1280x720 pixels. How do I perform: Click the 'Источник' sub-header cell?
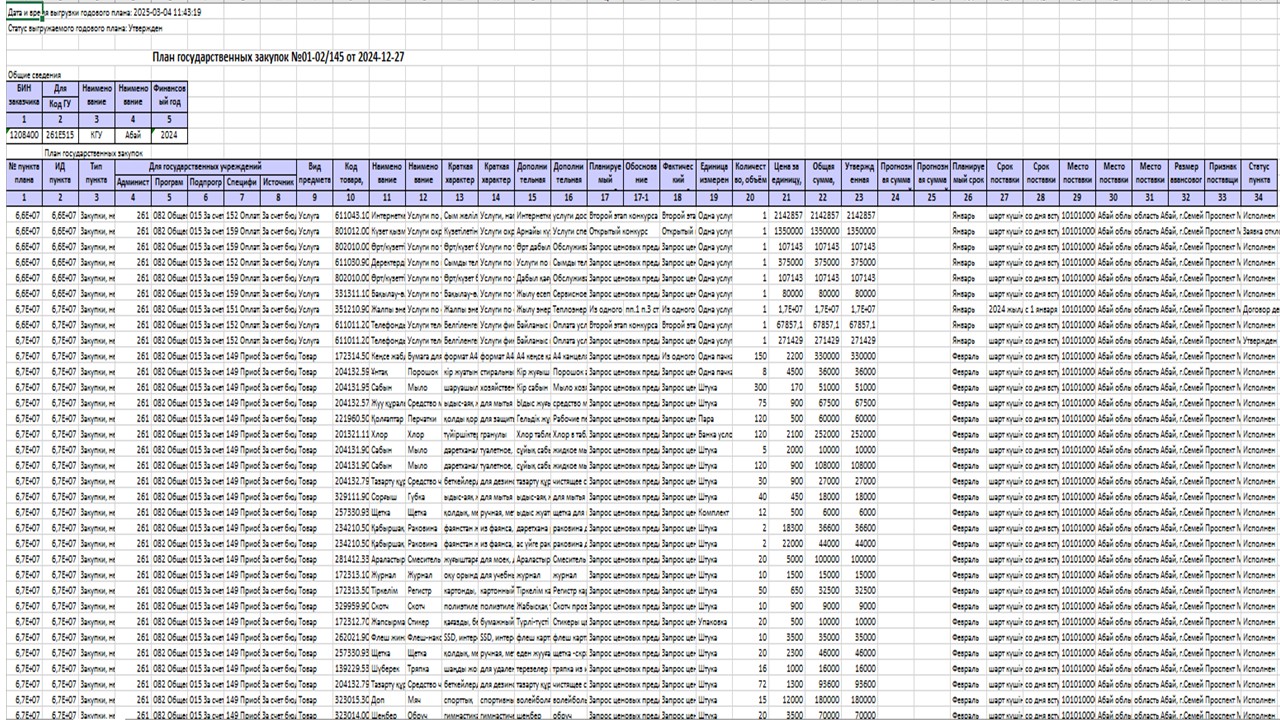pos(278,182)
